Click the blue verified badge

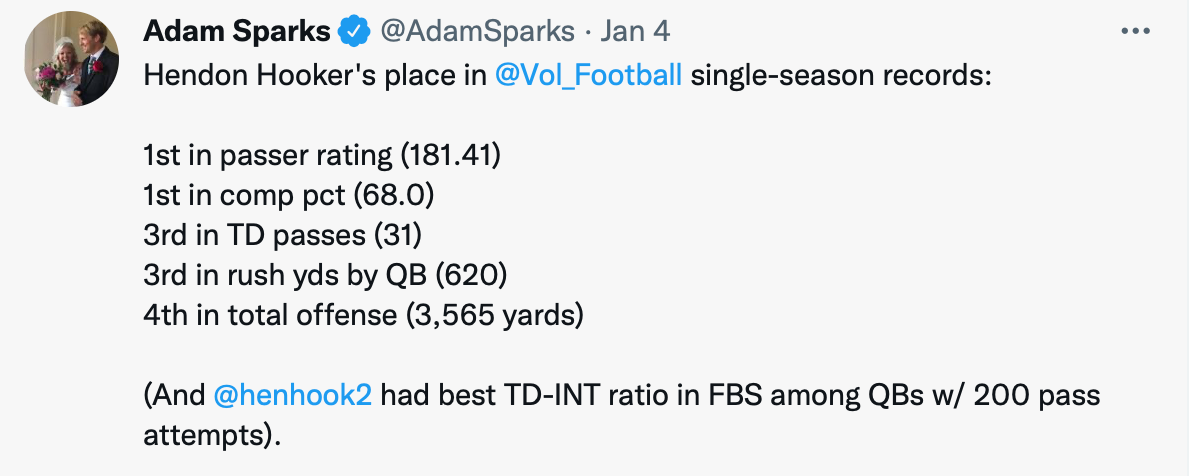pyautogui.click(x=354, y=32)
